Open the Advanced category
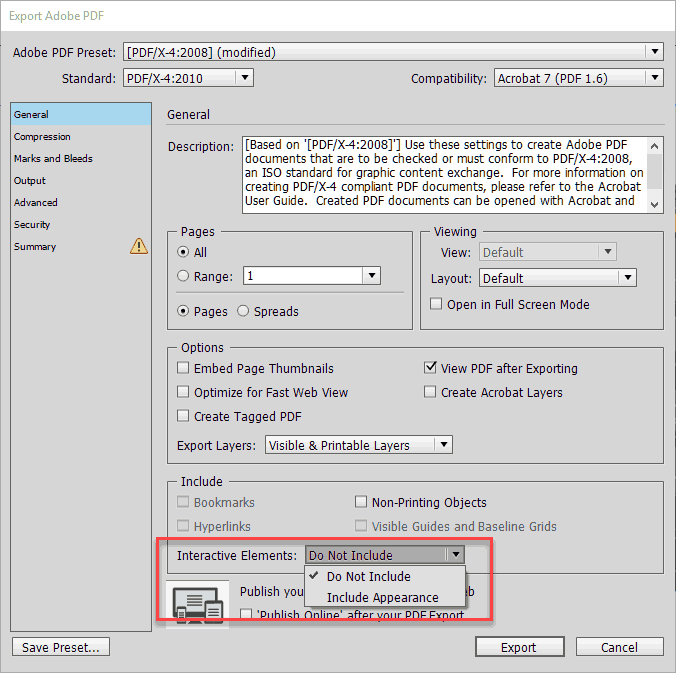This screenshot has height=673, width=676. 81,202
